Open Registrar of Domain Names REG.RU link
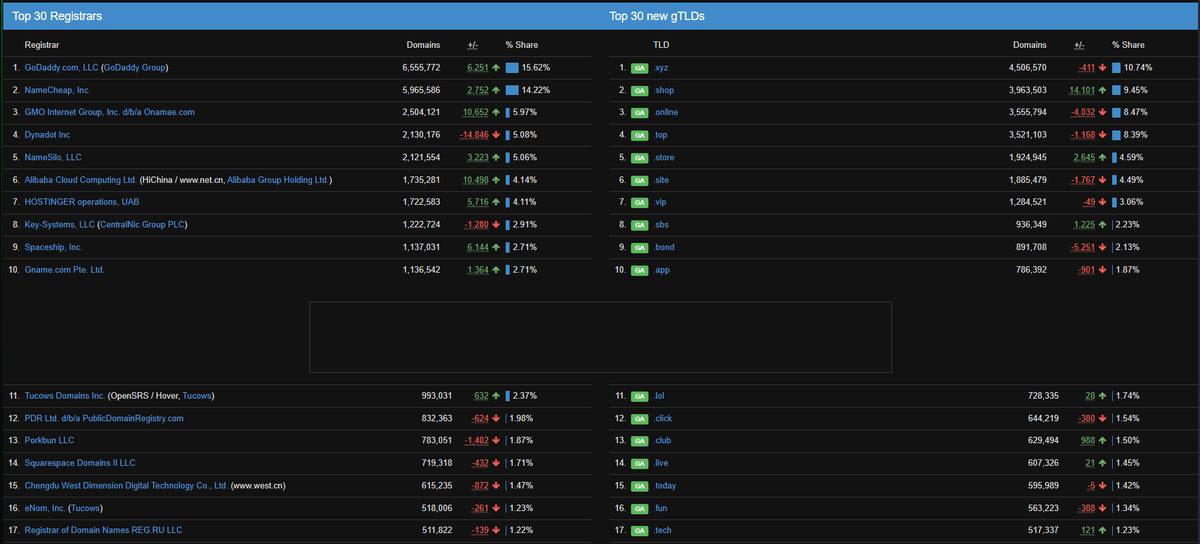The width and height of the screenshot is (1200, 544). point(103,529)
